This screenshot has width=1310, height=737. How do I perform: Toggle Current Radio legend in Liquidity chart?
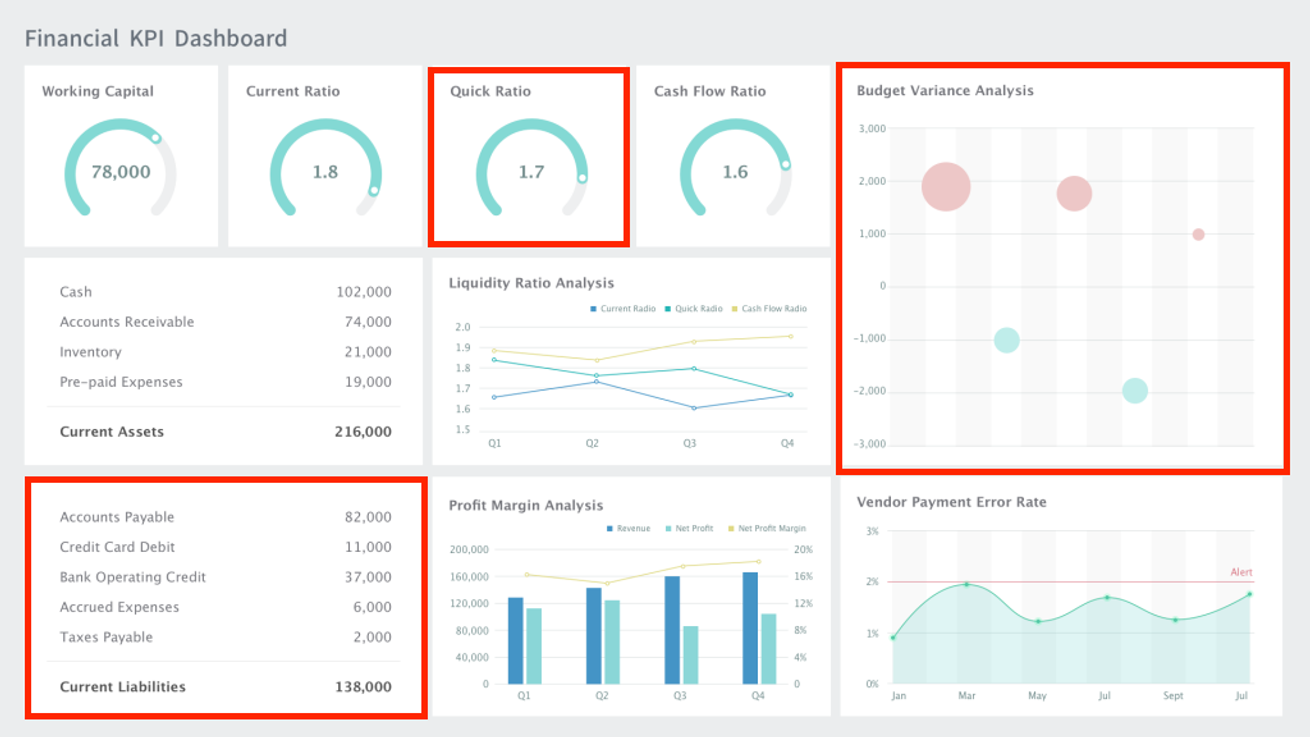pyautogui.click(x=623, y=309)
